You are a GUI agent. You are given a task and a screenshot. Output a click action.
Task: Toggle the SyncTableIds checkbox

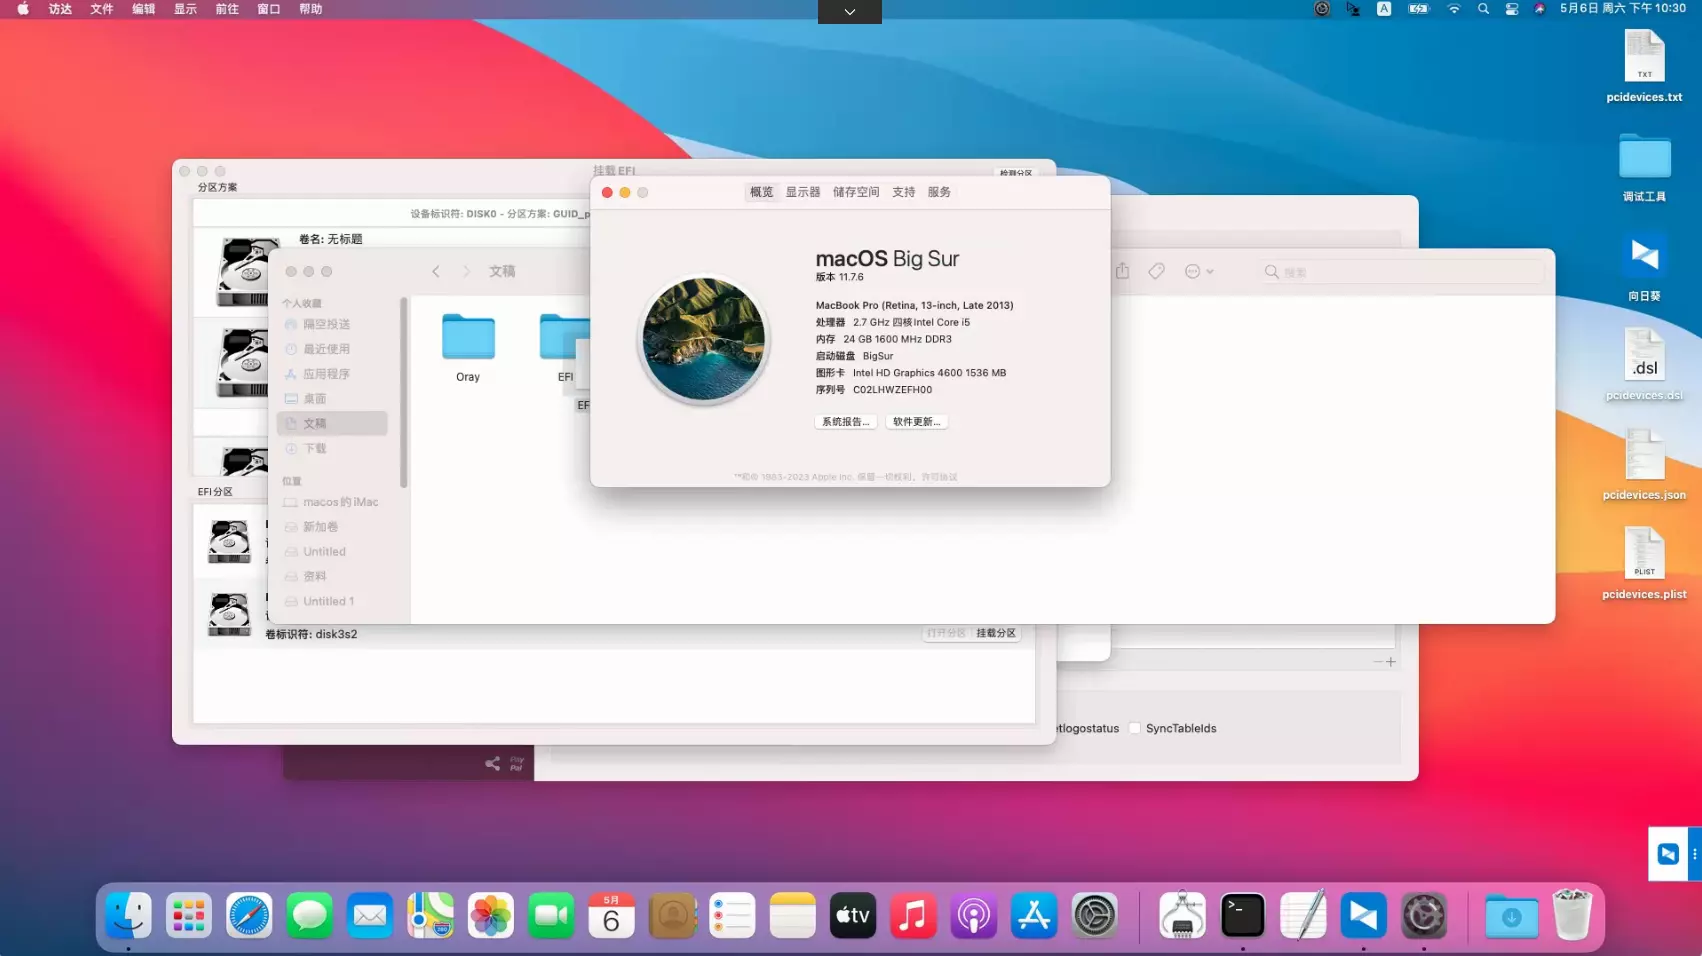(x=1134, y=728)
